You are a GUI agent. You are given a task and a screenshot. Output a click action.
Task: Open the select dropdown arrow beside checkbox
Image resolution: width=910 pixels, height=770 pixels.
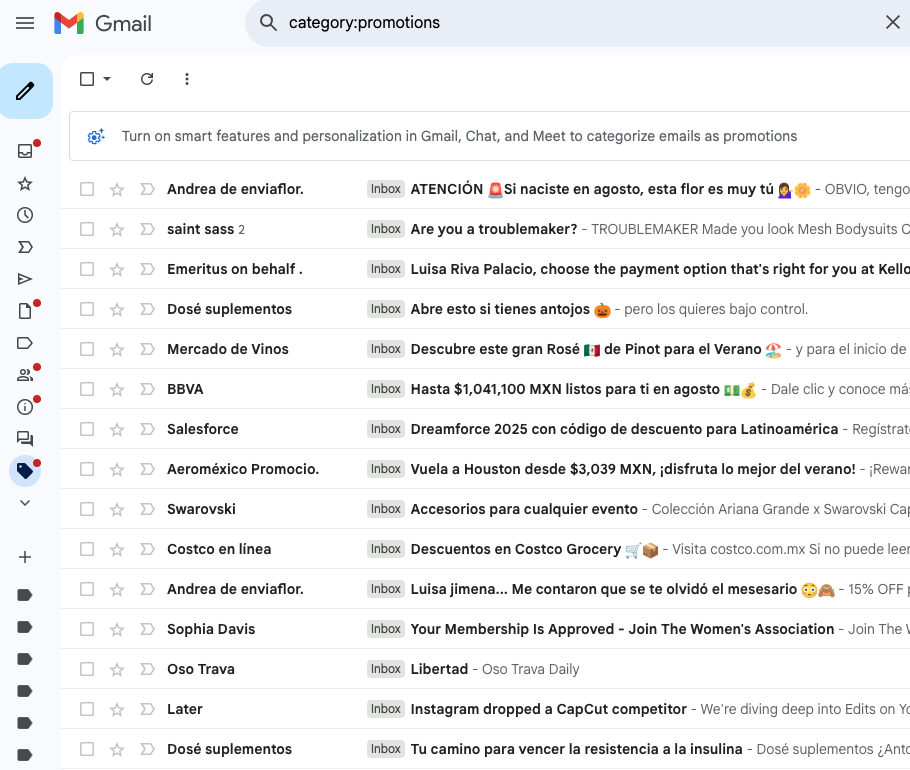click(107, 79)
